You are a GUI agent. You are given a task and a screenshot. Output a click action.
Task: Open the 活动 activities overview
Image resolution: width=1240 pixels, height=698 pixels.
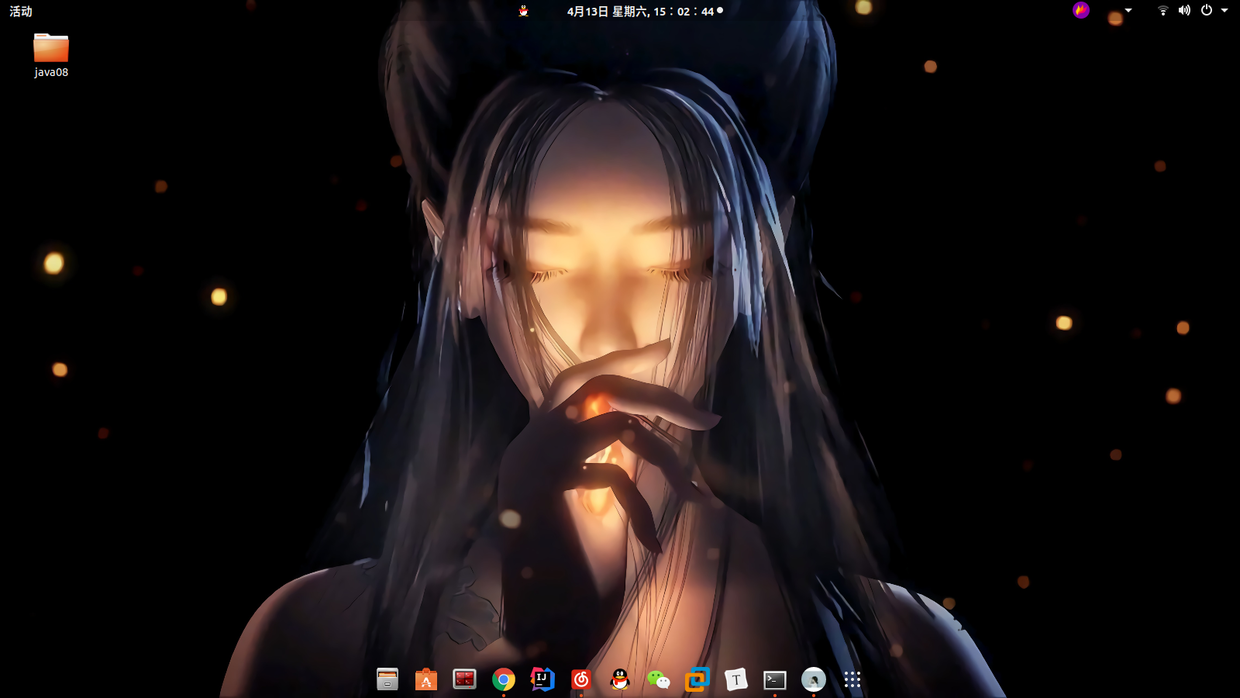point(21,11)
